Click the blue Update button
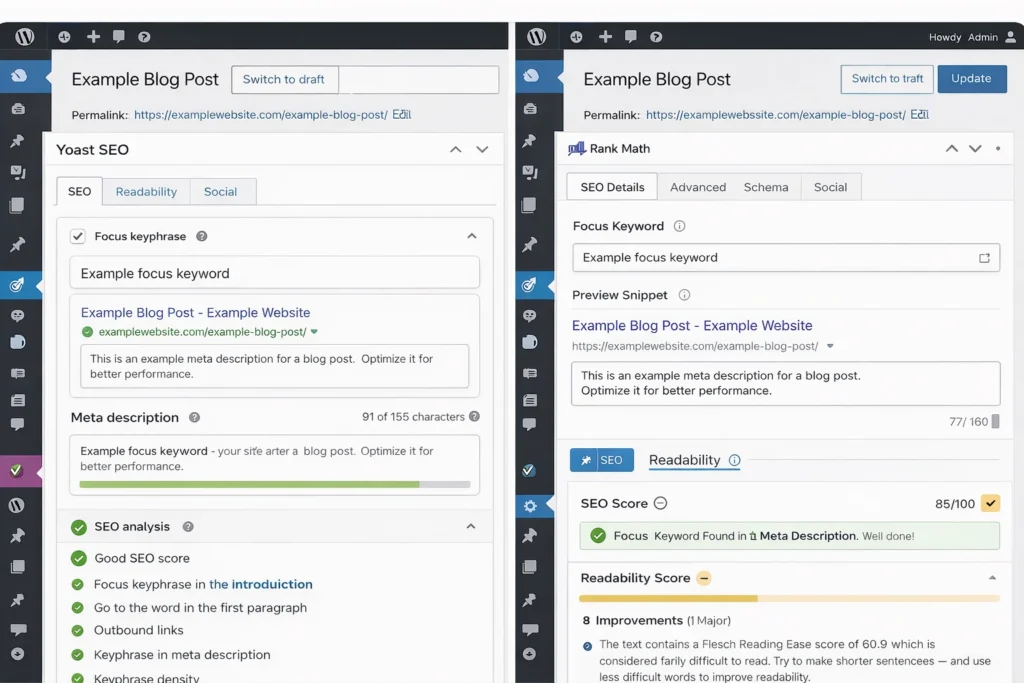Viewport: 1024px width, 683px height. 971,78
